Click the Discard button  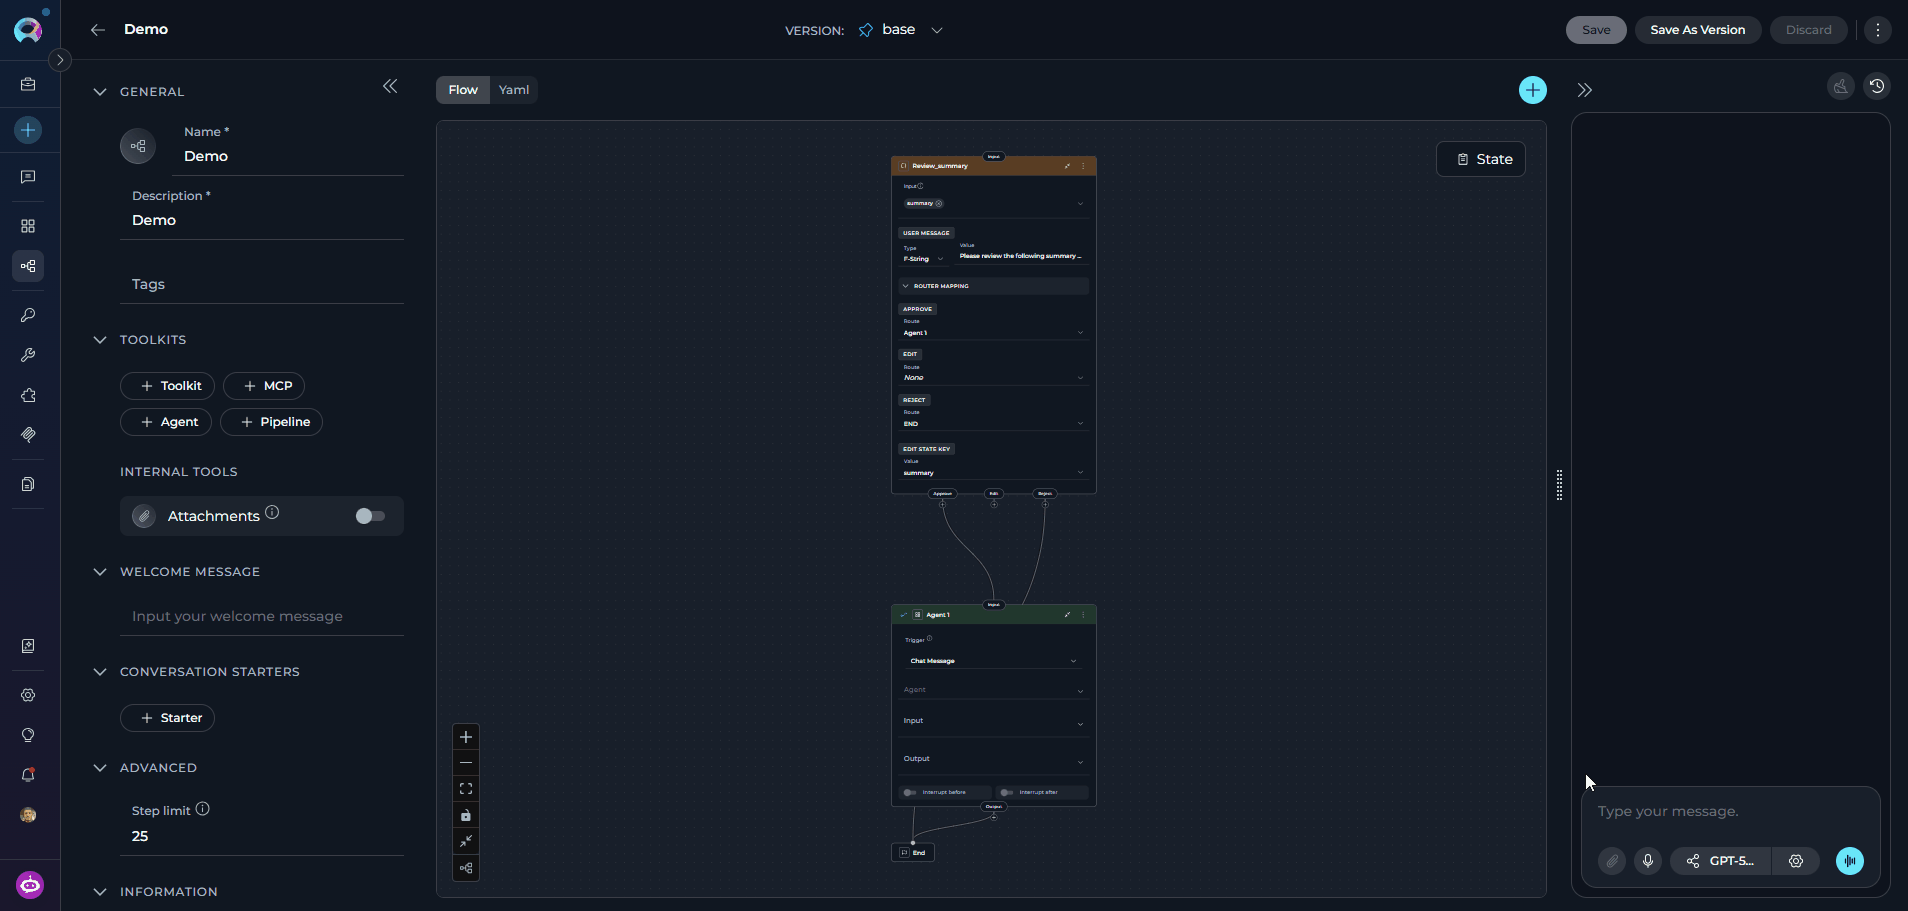[1809, 30]
